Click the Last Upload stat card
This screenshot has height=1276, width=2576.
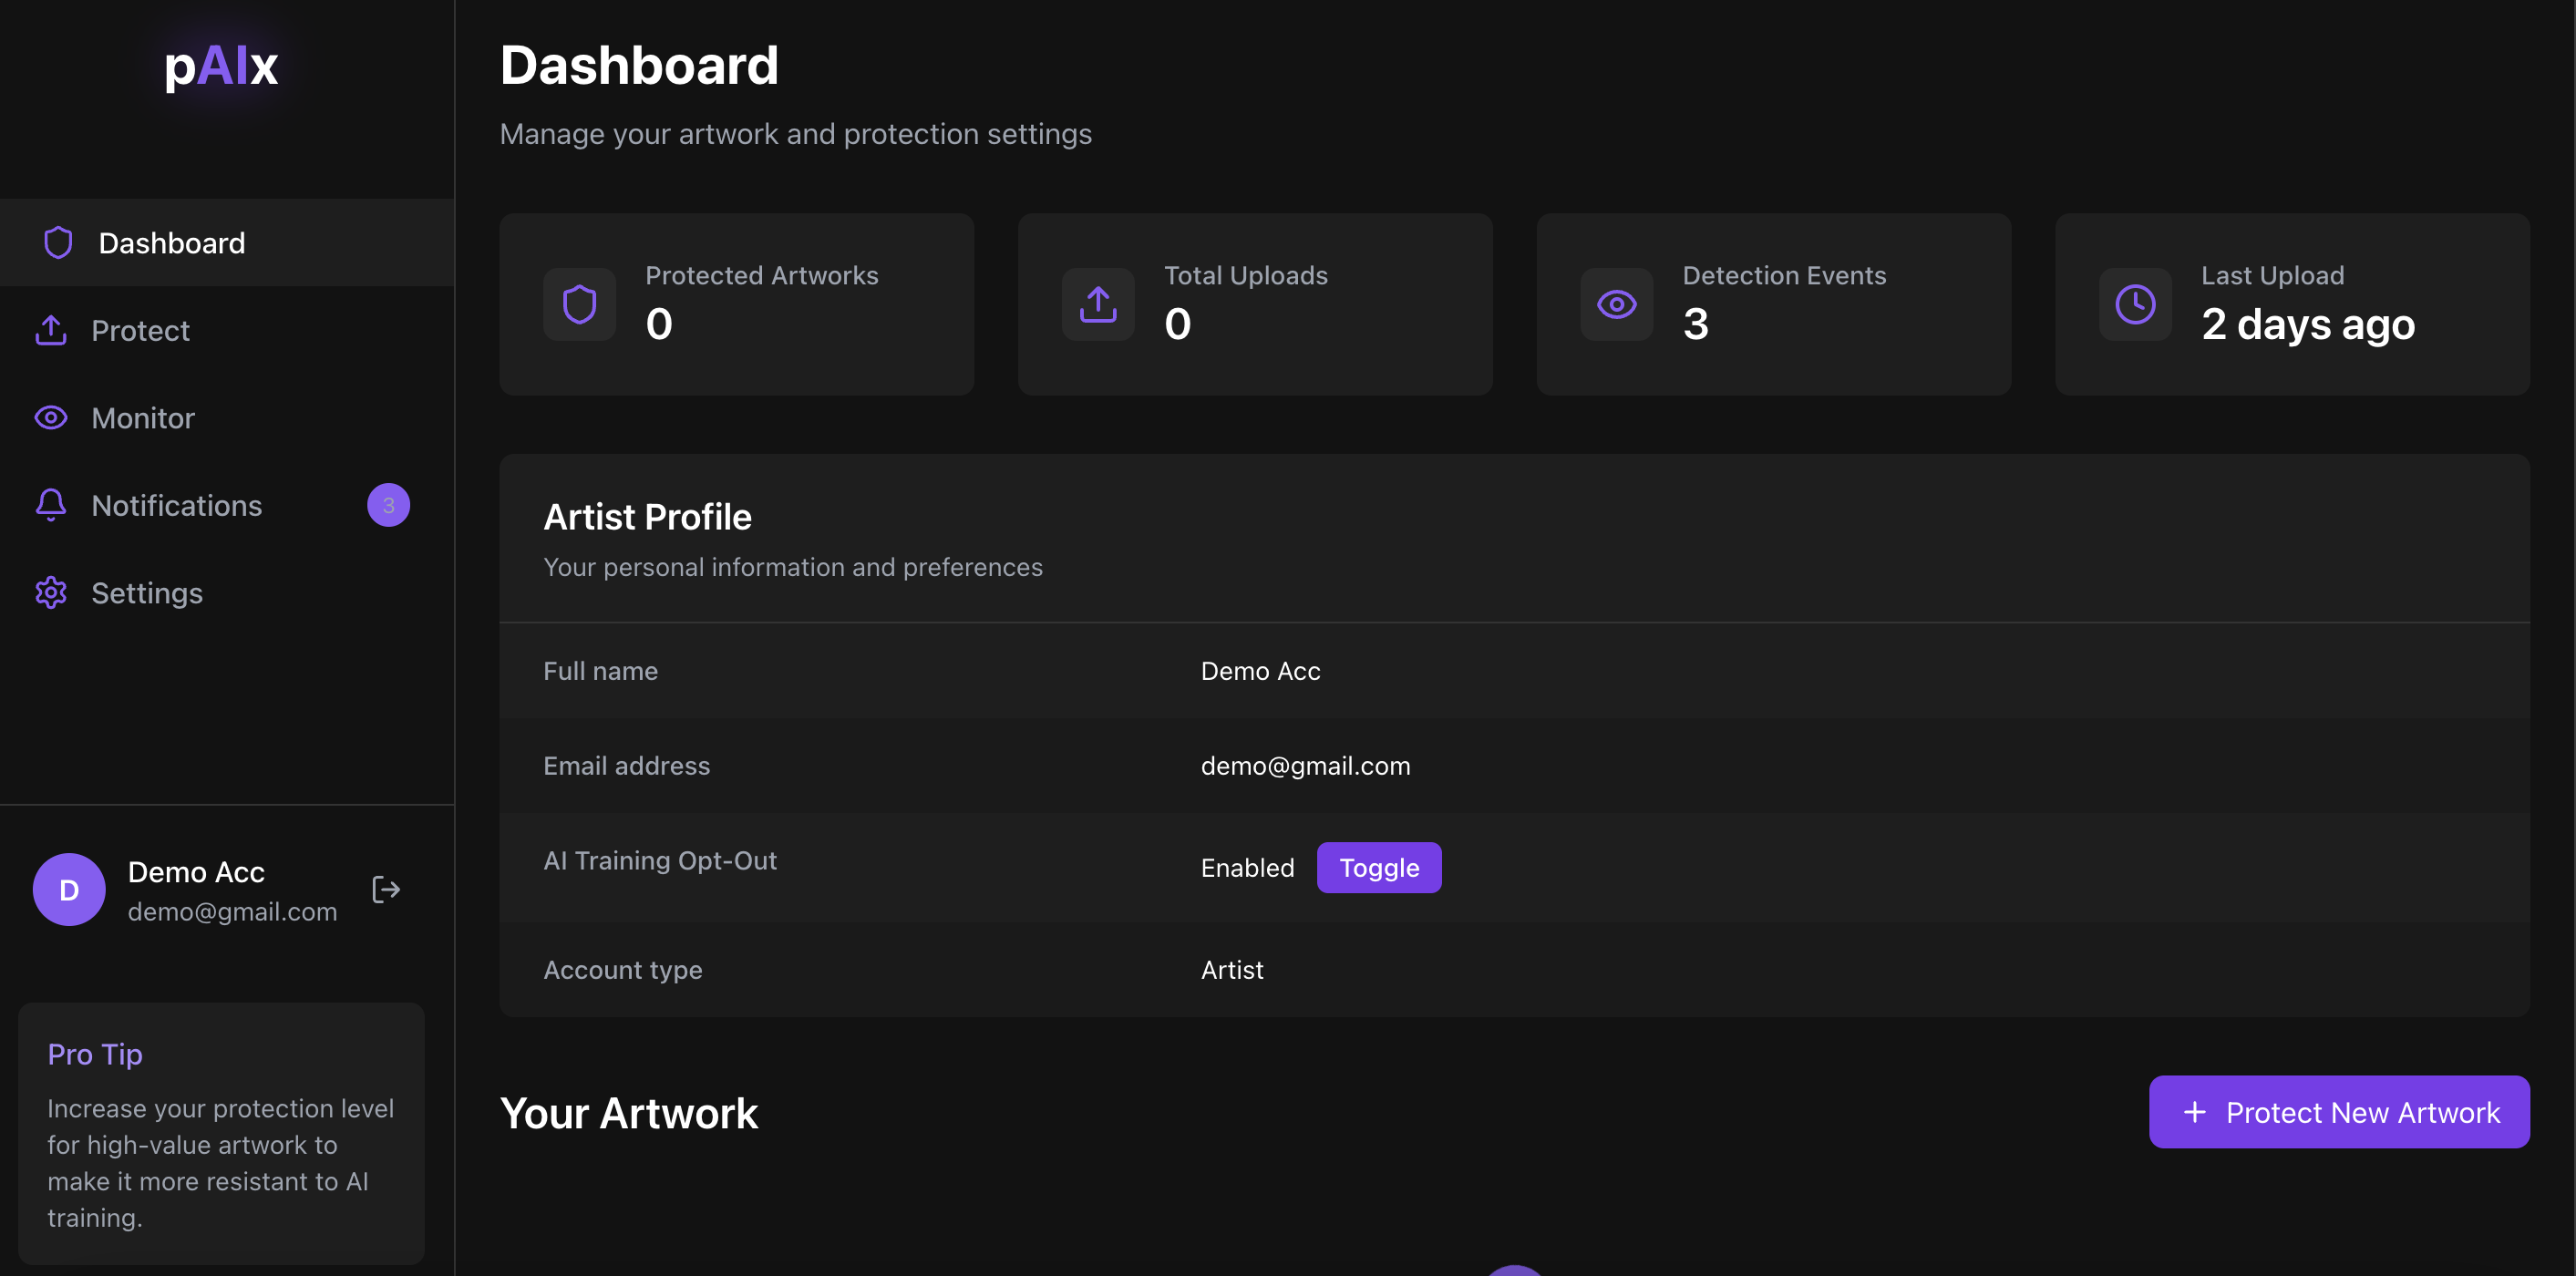[2291, 304]
